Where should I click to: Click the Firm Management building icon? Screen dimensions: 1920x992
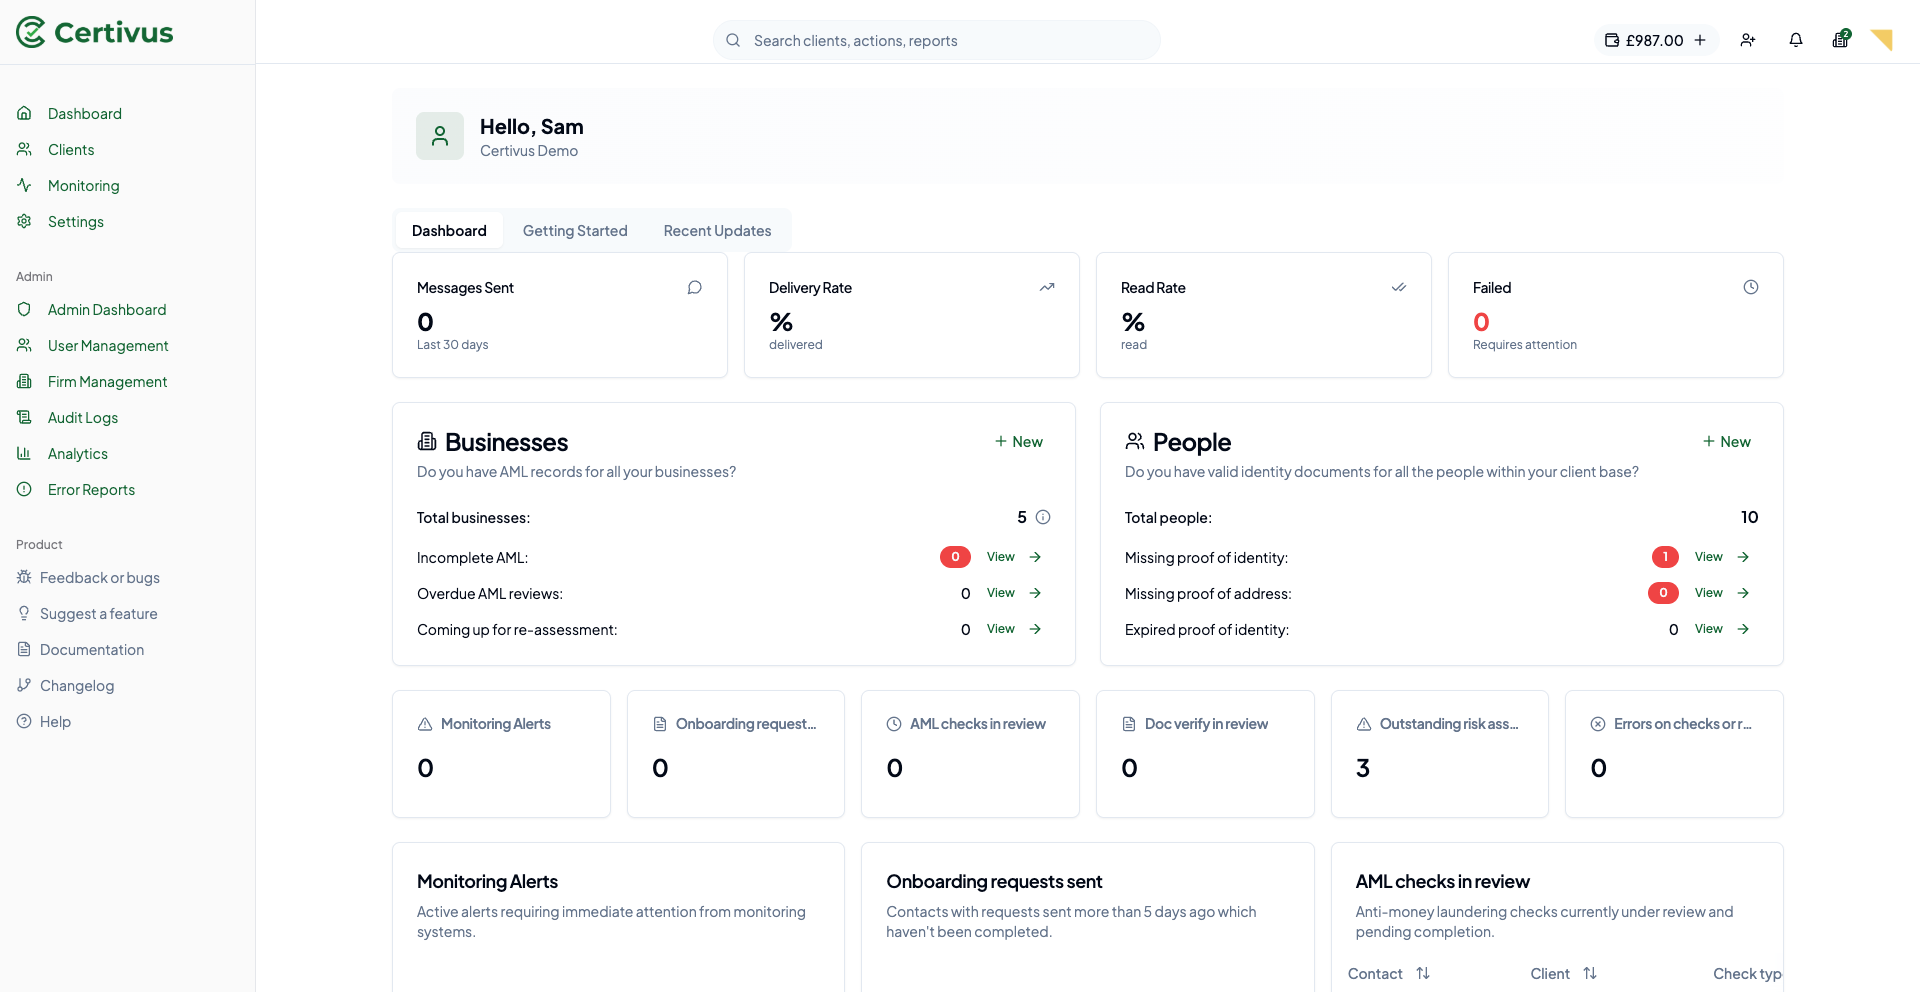tap(24, 381)
